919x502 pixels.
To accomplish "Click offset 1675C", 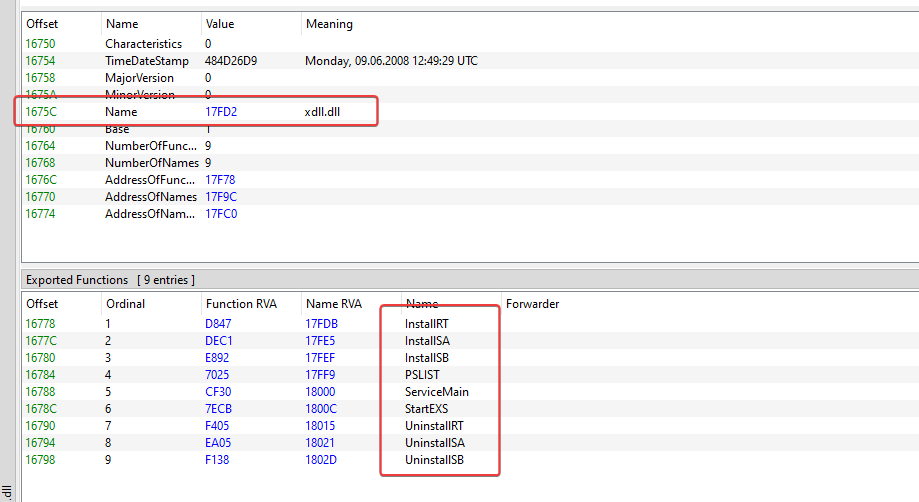I will 41,112.
